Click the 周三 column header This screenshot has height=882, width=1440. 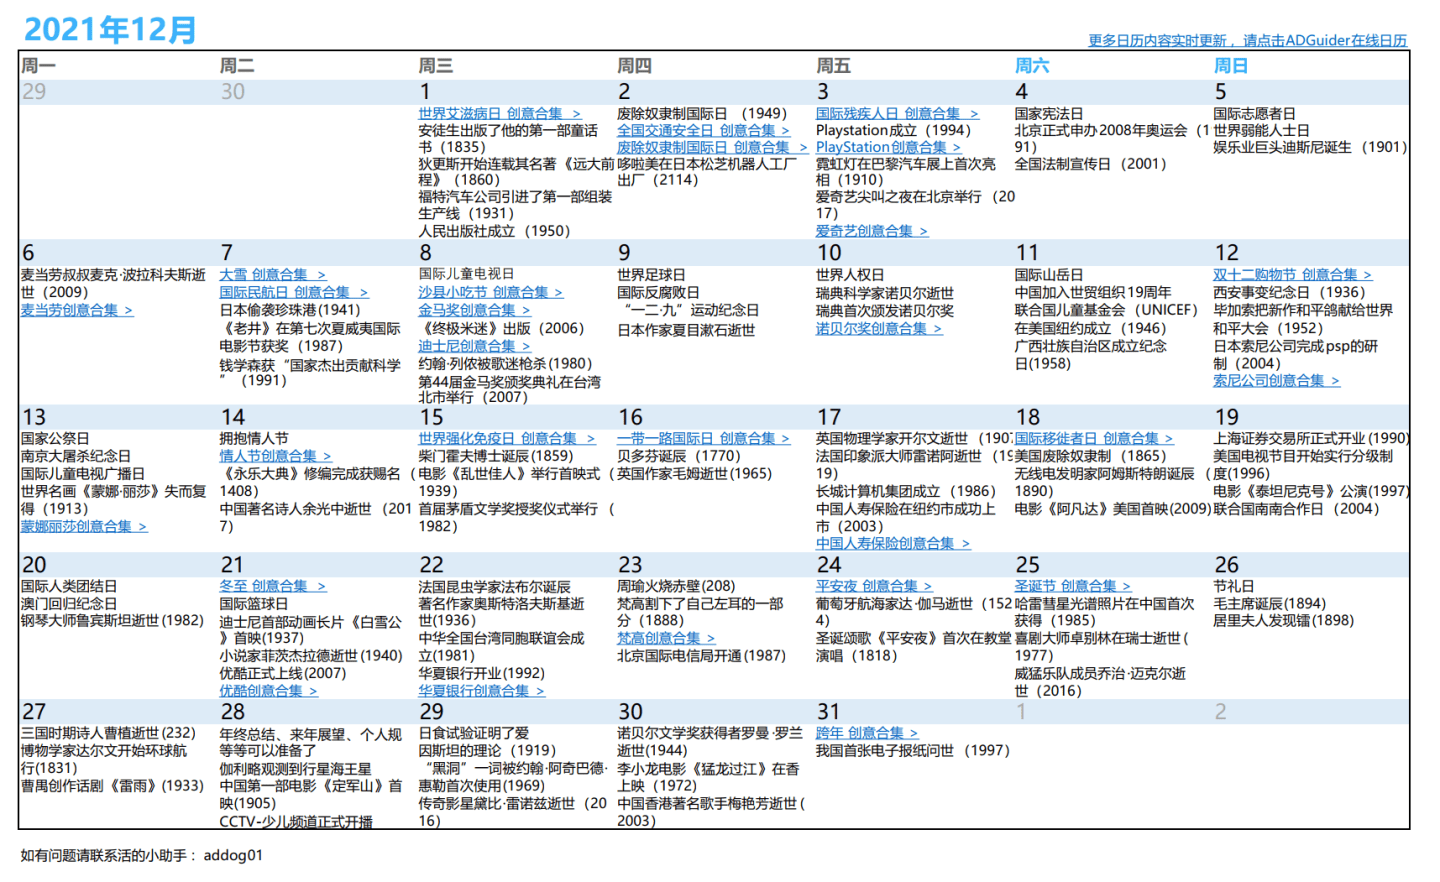point(436,65)
